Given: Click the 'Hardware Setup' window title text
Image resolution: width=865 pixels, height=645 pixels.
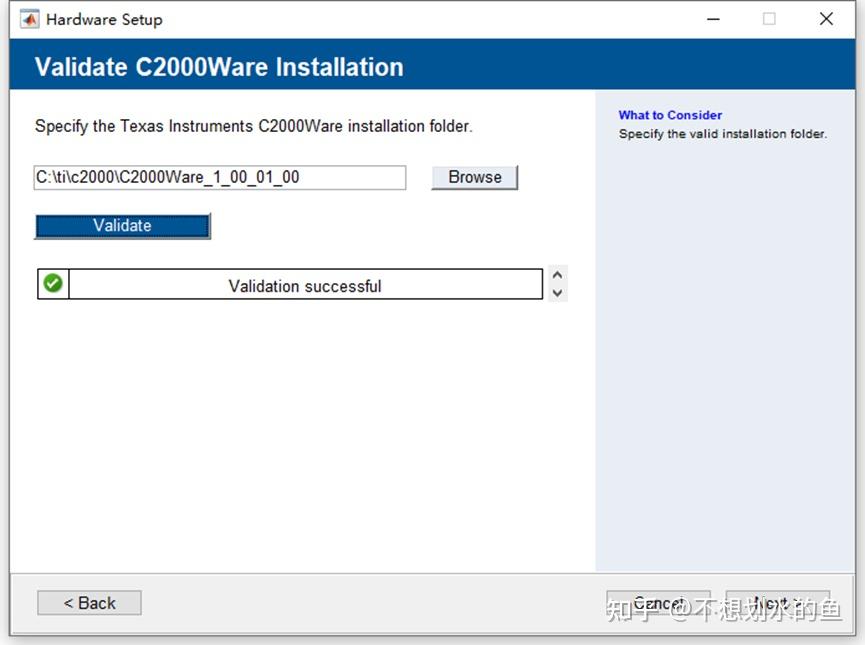Looking at the screenshot, I should click(x=104, y=19).
